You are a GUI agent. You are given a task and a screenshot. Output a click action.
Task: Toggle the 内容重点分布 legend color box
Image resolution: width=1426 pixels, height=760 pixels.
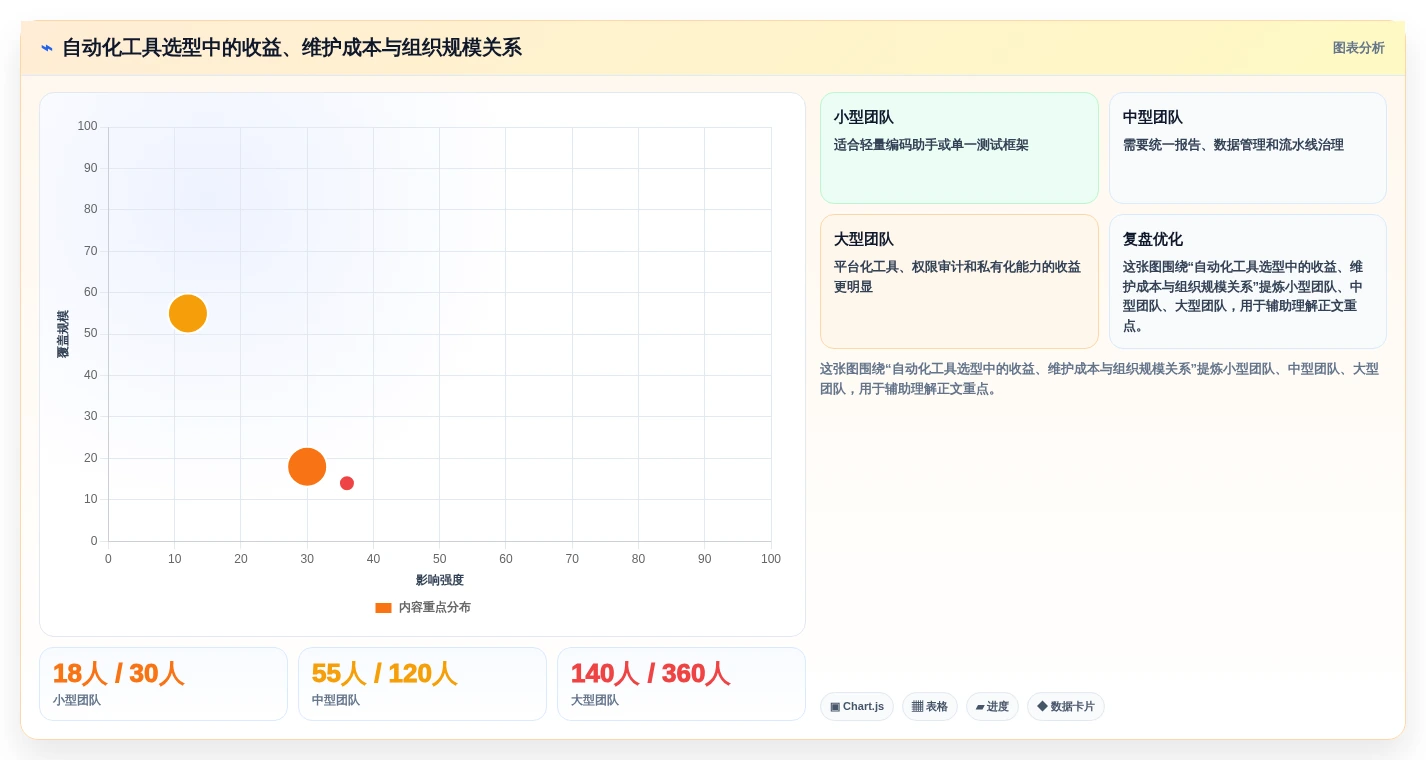[x=383, y=607]
